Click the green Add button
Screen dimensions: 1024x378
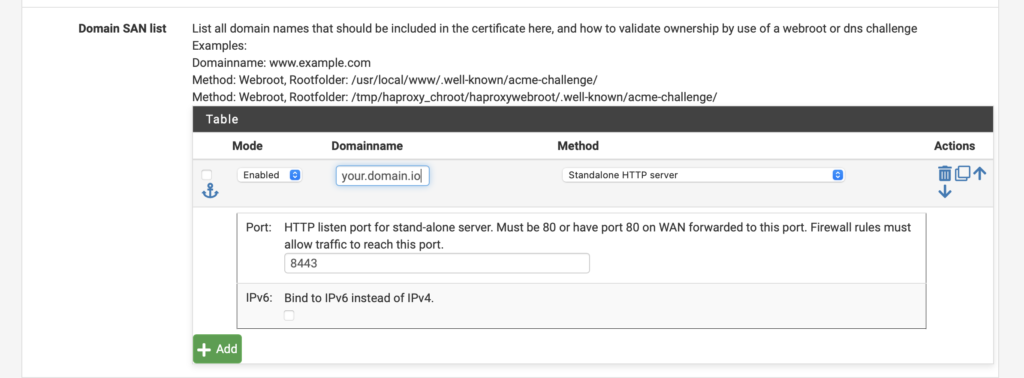tap(217, 349)
